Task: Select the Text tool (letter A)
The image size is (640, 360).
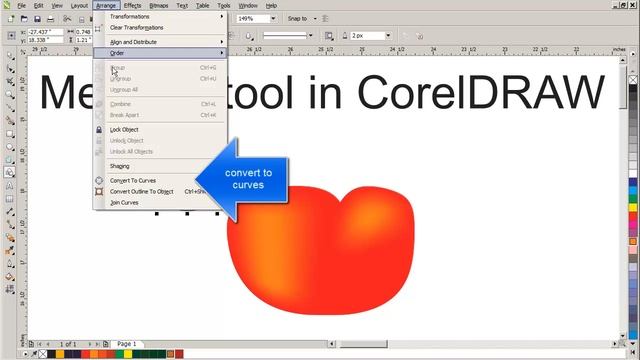Action: click(x=10, y=186)
